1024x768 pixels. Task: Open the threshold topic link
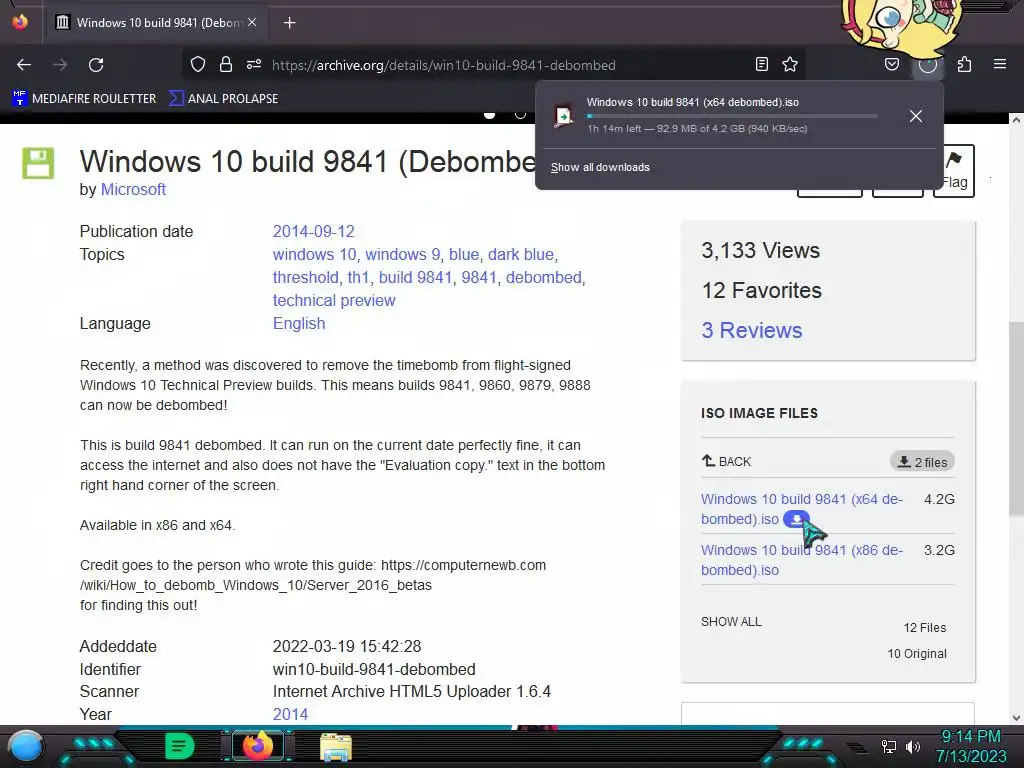pyautogui.click(x=306, y=278)
